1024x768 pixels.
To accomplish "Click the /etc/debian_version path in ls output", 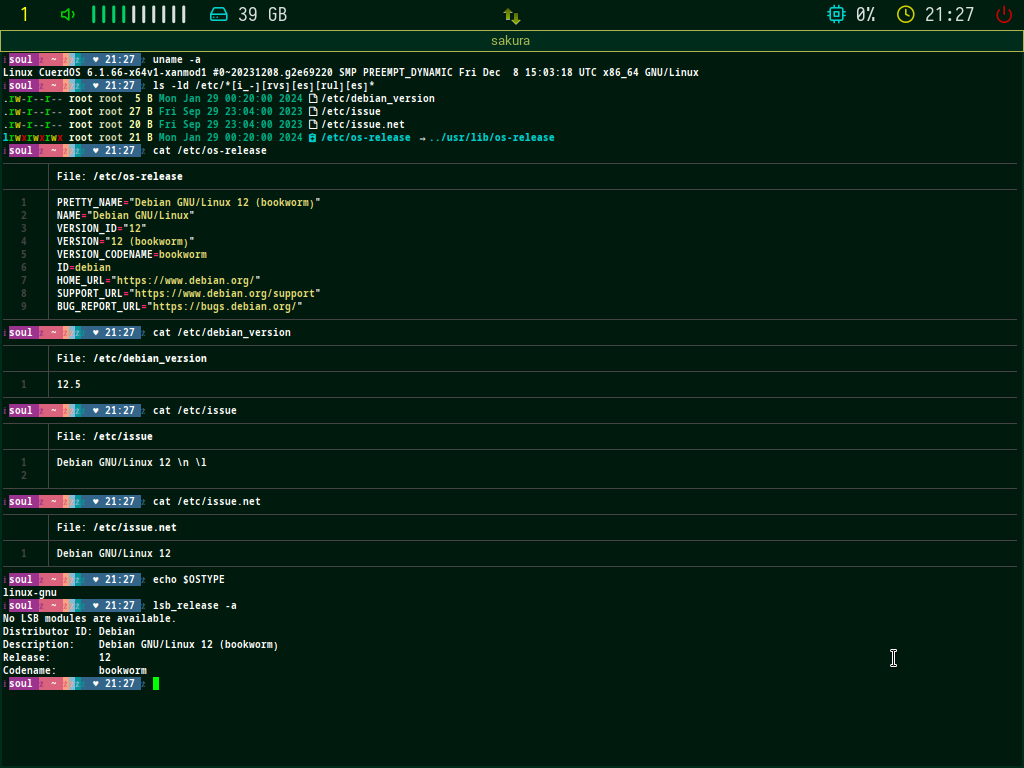I will pyautogui.click(x=377, y=99).
